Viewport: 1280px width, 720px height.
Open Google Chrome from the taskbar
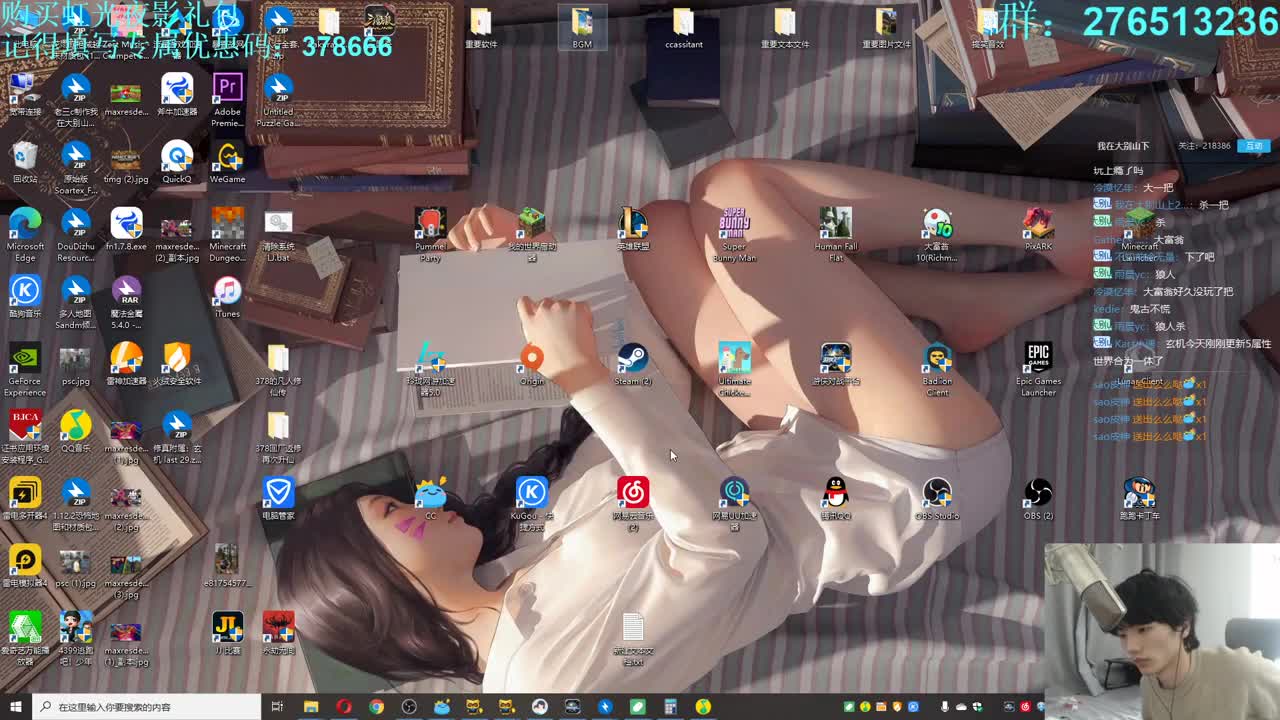pos(376,707)
